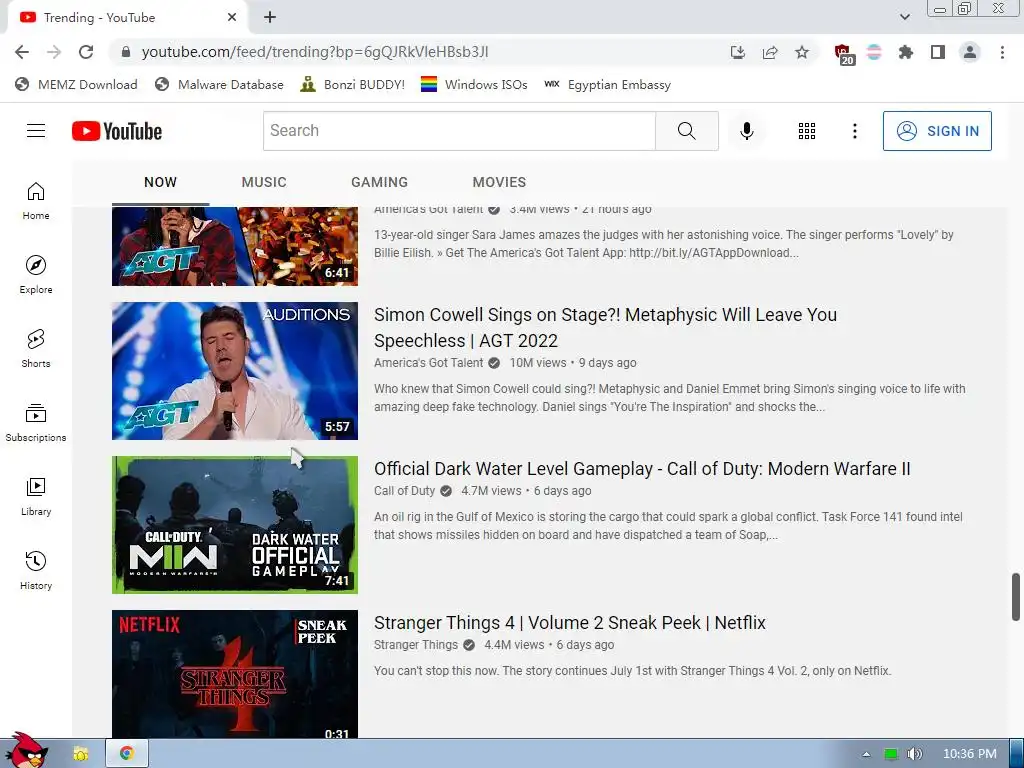Click America's Got Talent channel under Simon Cowell video
The image size is (1024, 768).
point(428,363)
